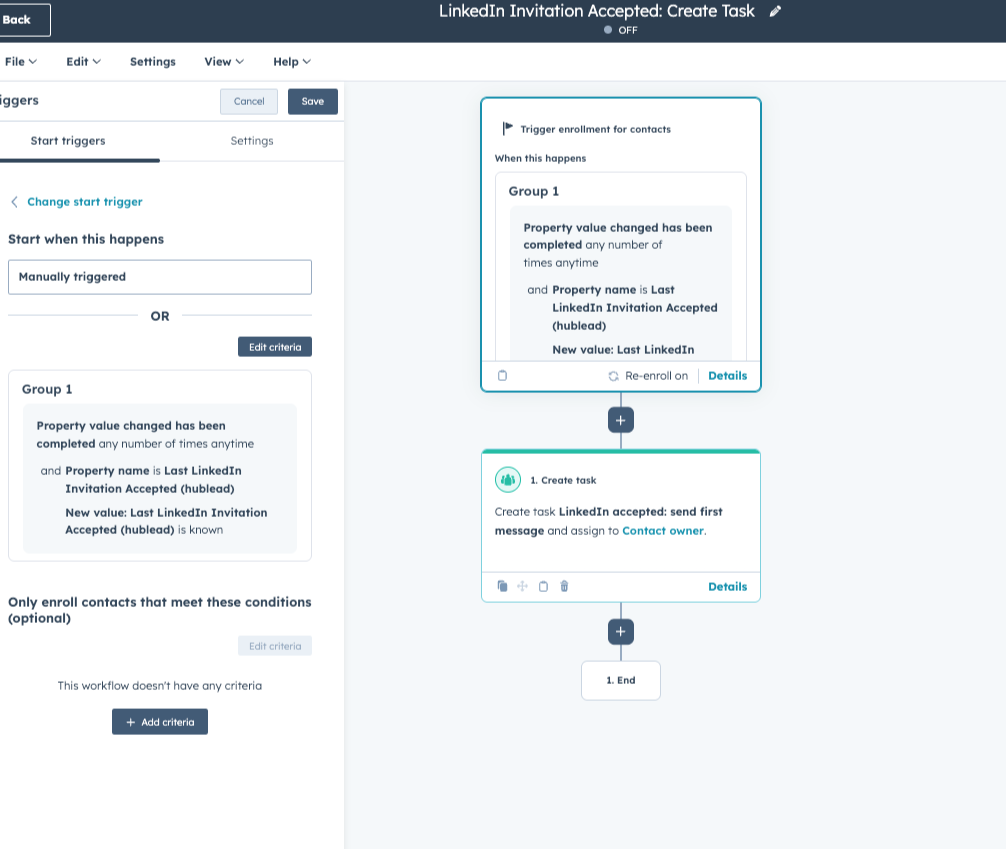Click the Add criteria button
Viewport: 1006px width, 849px height.
(160, 722)
